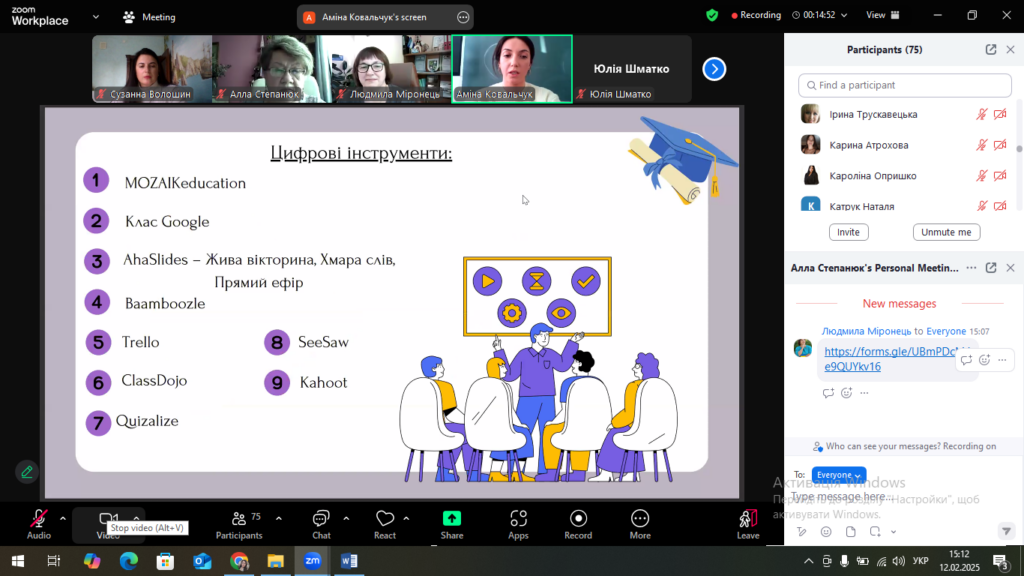Open the More options ellipsis in toolbar

(x=640, y=522)
